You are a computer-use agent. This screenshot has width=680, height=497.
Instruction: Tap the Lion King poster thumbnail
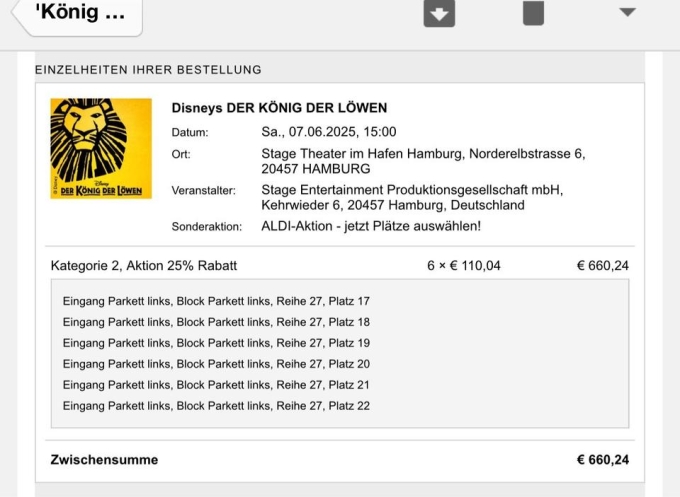point(101,148)
